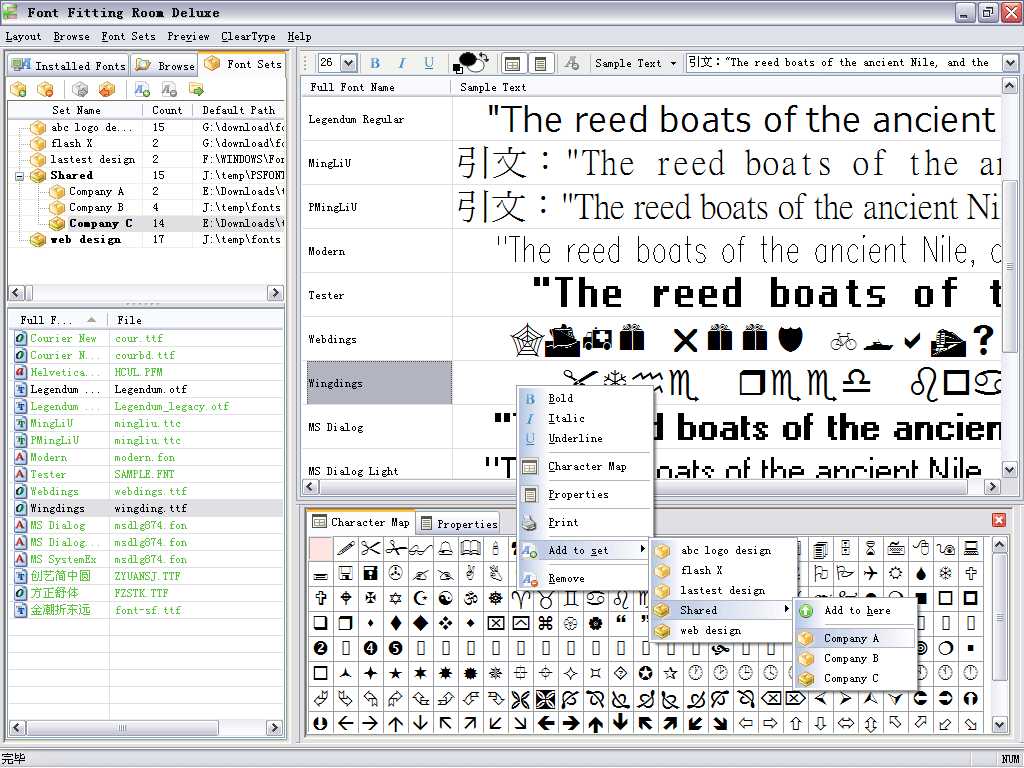Open the Sample Text dropdown
The image size is (1024, 768).
tap(635, 63)
